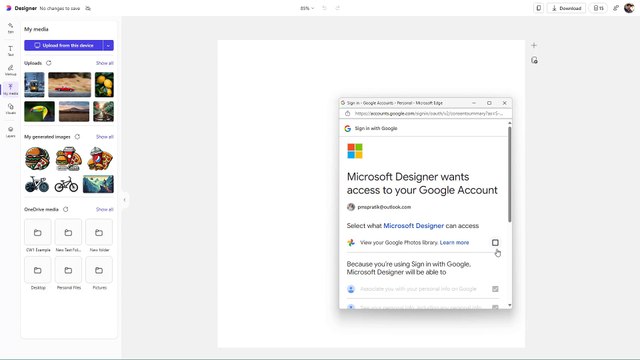Show all My generated images
Screen dimensions: 640x360
tap(104, 137)
